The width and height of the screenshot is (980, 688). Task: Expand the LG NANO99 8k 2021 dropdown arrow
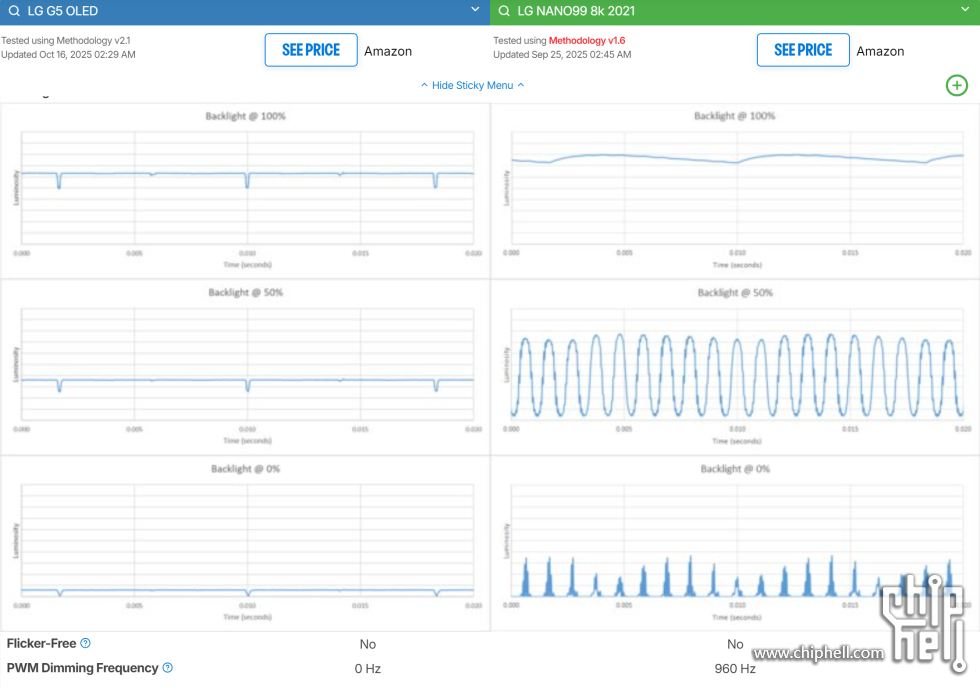[967, 11]
